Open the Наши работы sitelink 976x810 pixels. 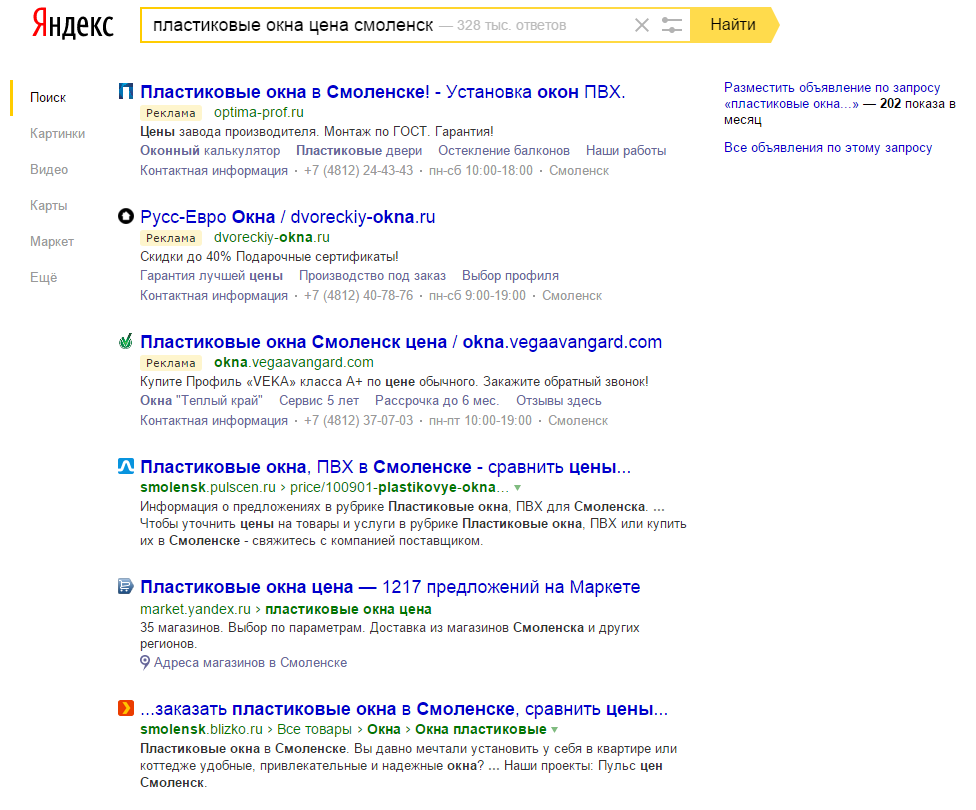[626, 151]
